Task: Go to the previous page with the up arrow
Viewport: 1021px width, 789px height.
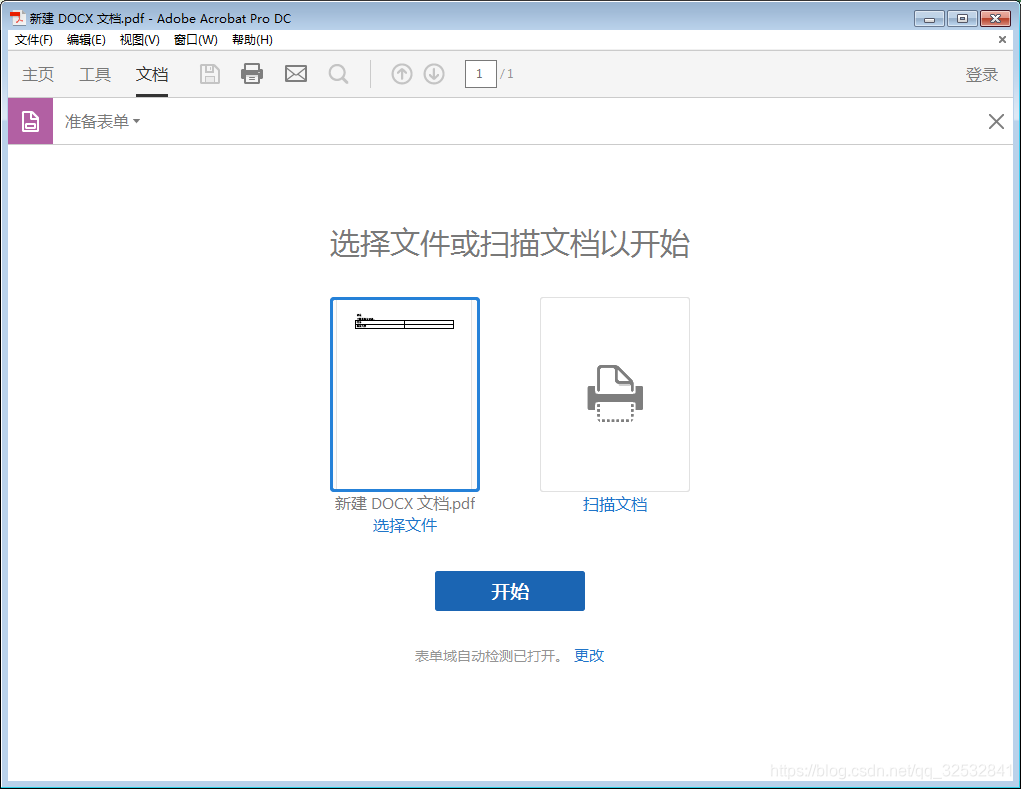Action: [402, 74]
